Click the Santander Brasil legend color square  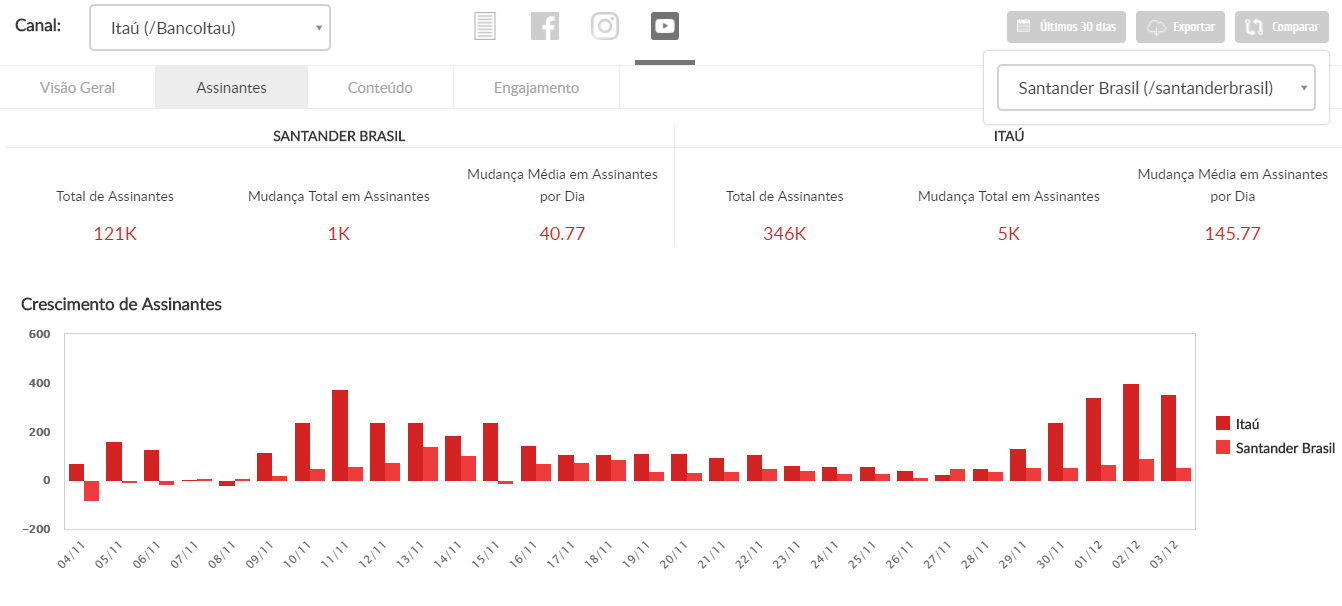pyautogui.click(x=1223, y=448)
